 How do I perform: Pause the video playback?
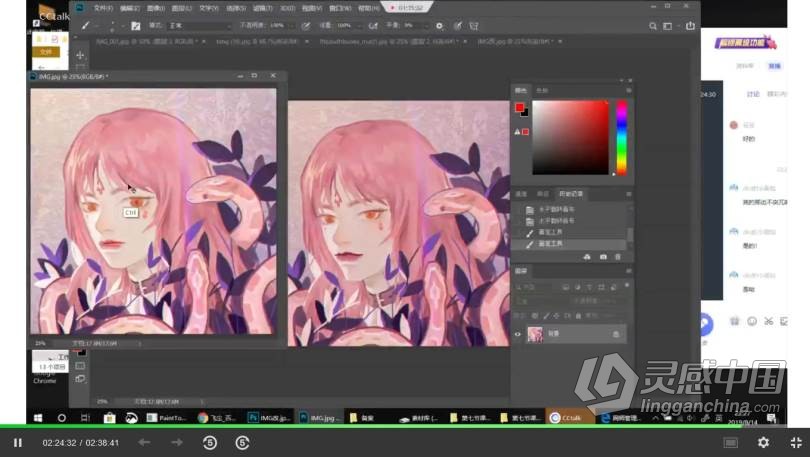[x=18, y=443]
